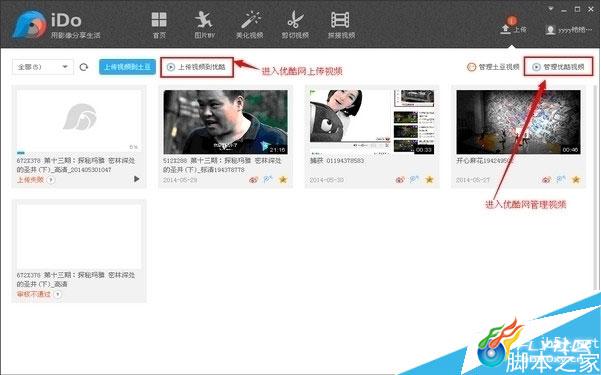The height and width of the screenshot is (375, 601).
Task: Open the 00:33 捕获 video thumbnail
Action: (x=372, y=122)
